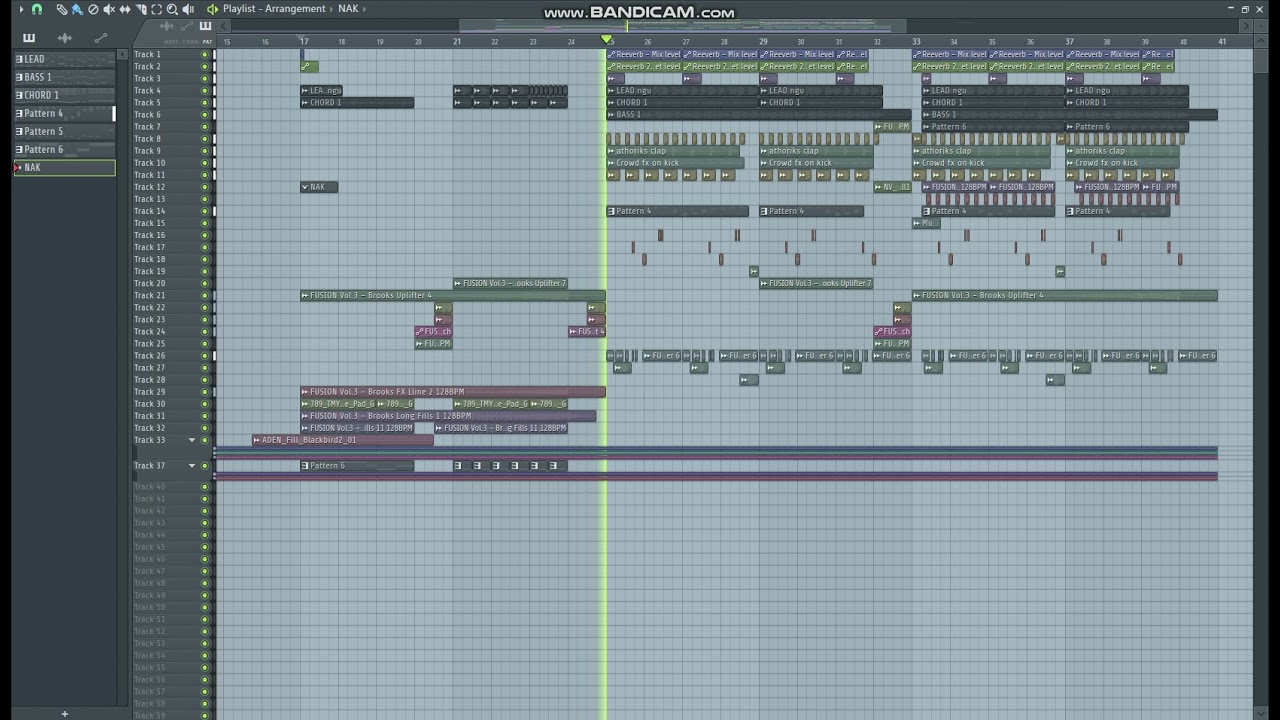Select the FUSION Brooks Long Fills 1 128BPM clip
This screenshot has height=720, width=1280.
[x=448, y=416]
